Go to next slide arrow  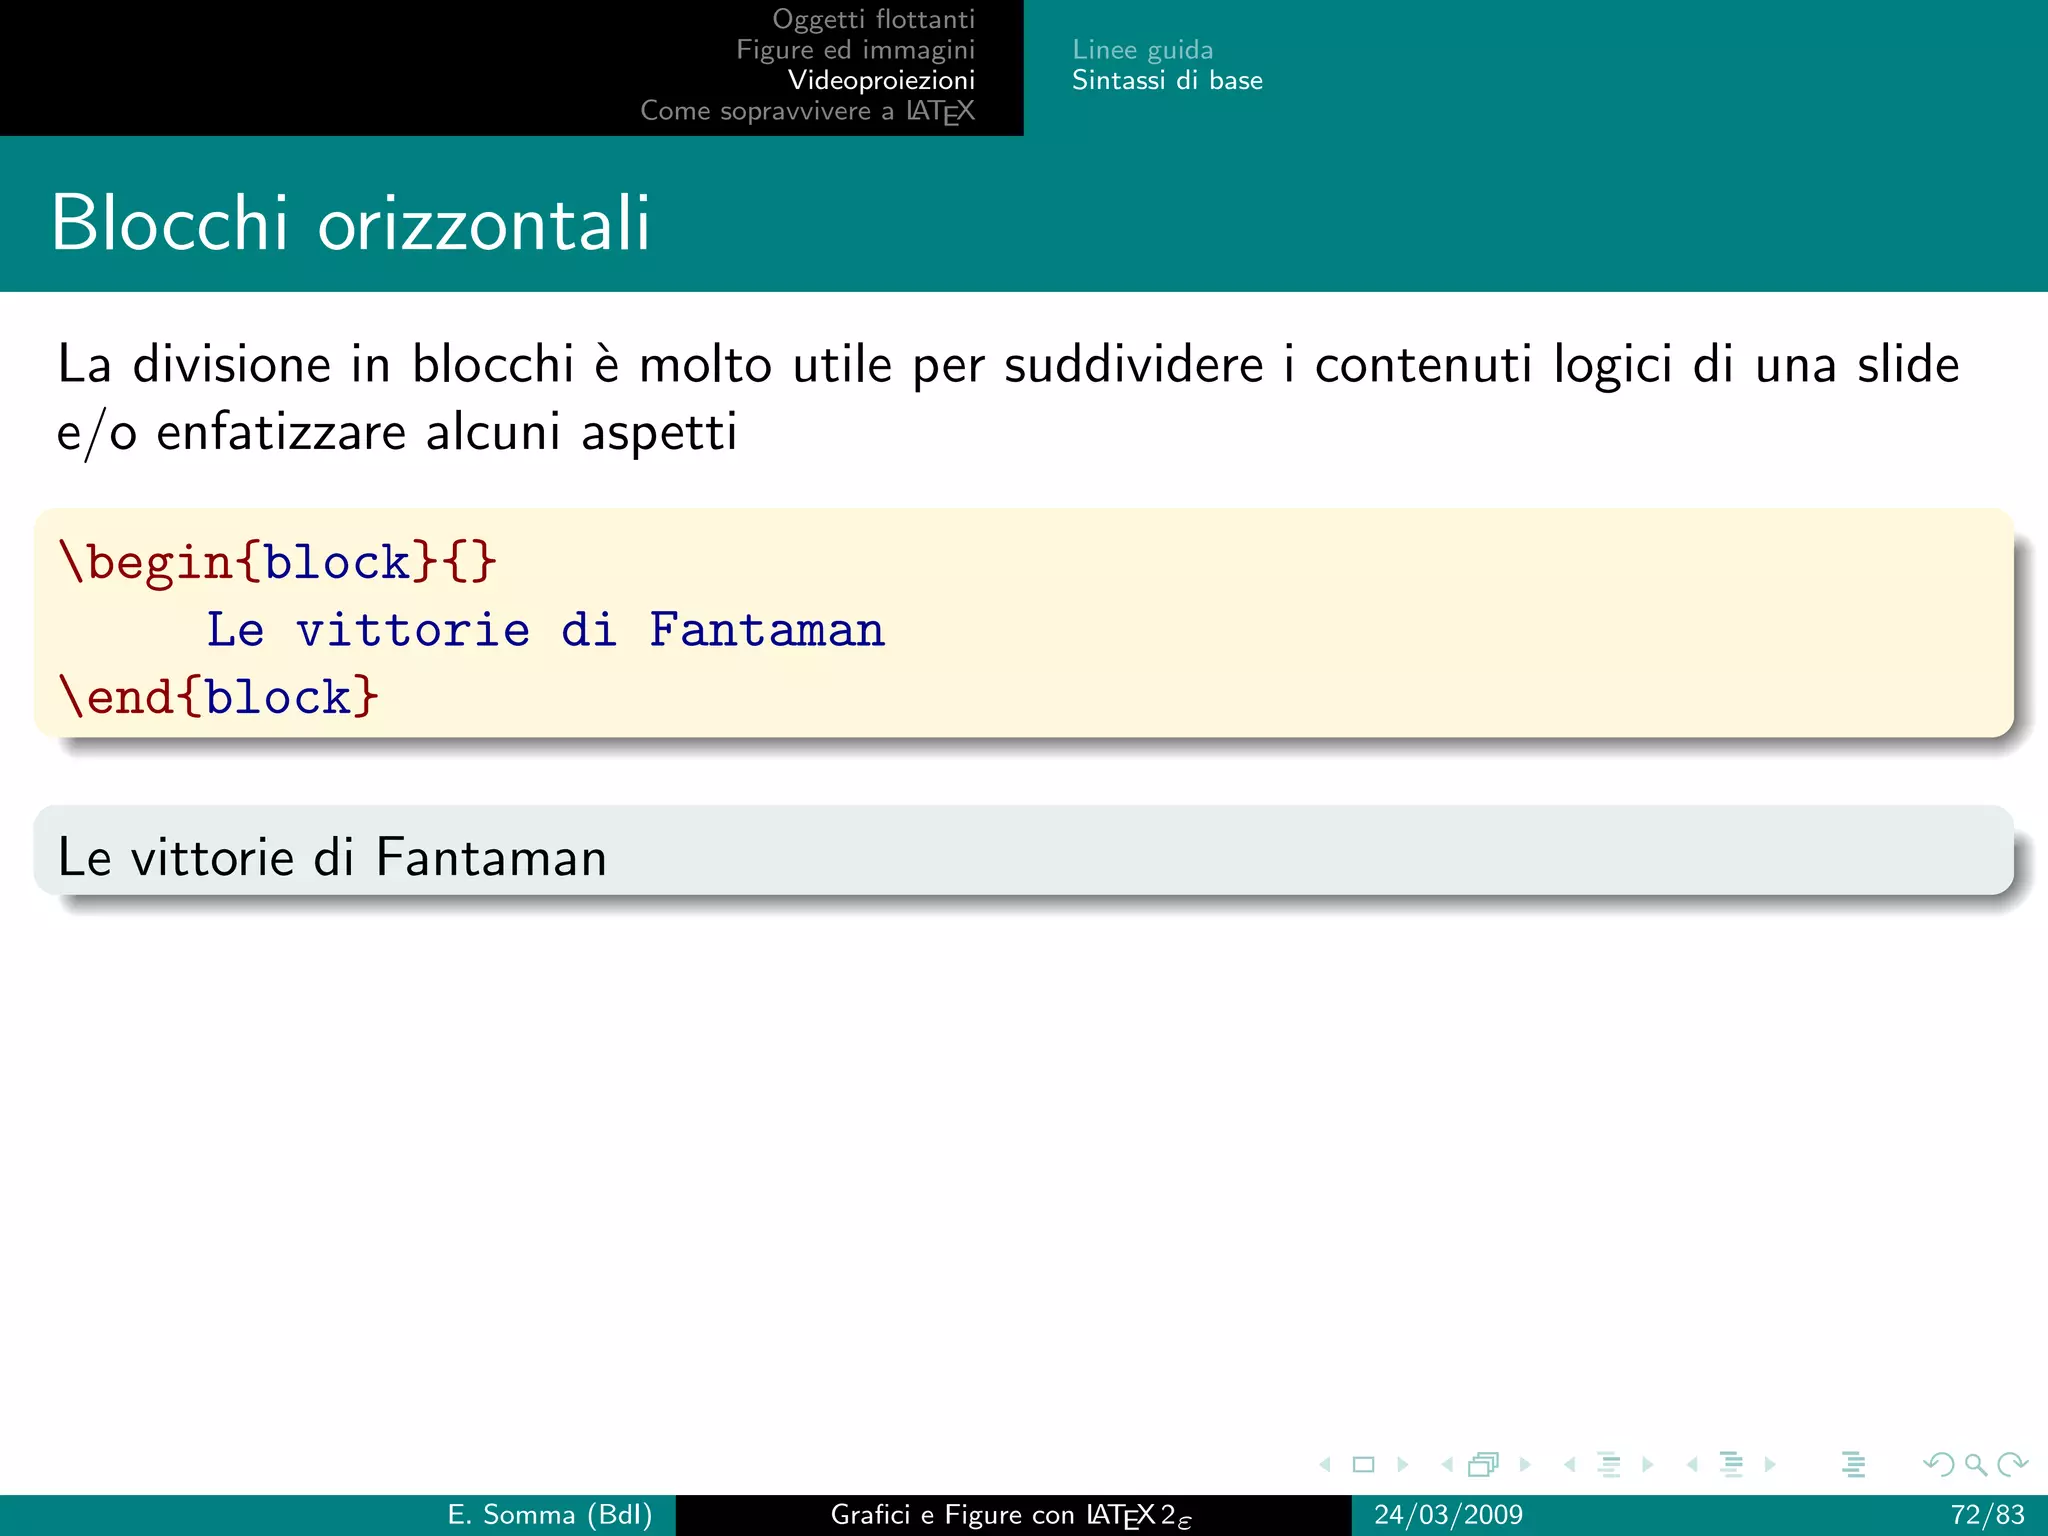(x=1403, y=1465)
